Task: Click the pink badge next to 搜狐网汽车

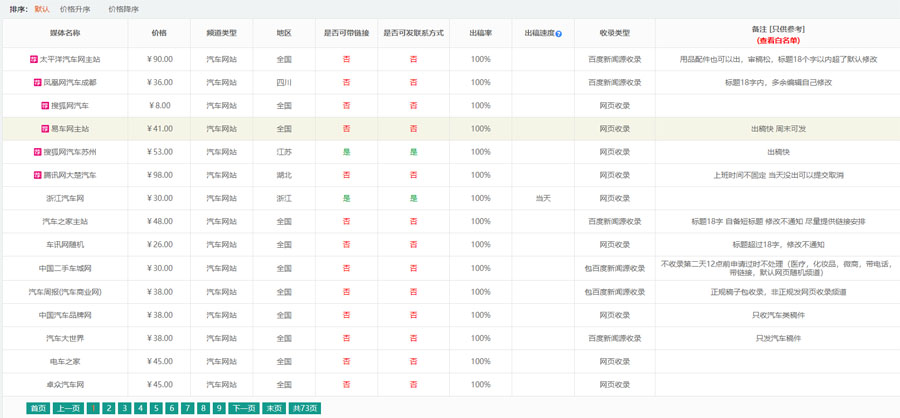Action: (x=45, y=105)
